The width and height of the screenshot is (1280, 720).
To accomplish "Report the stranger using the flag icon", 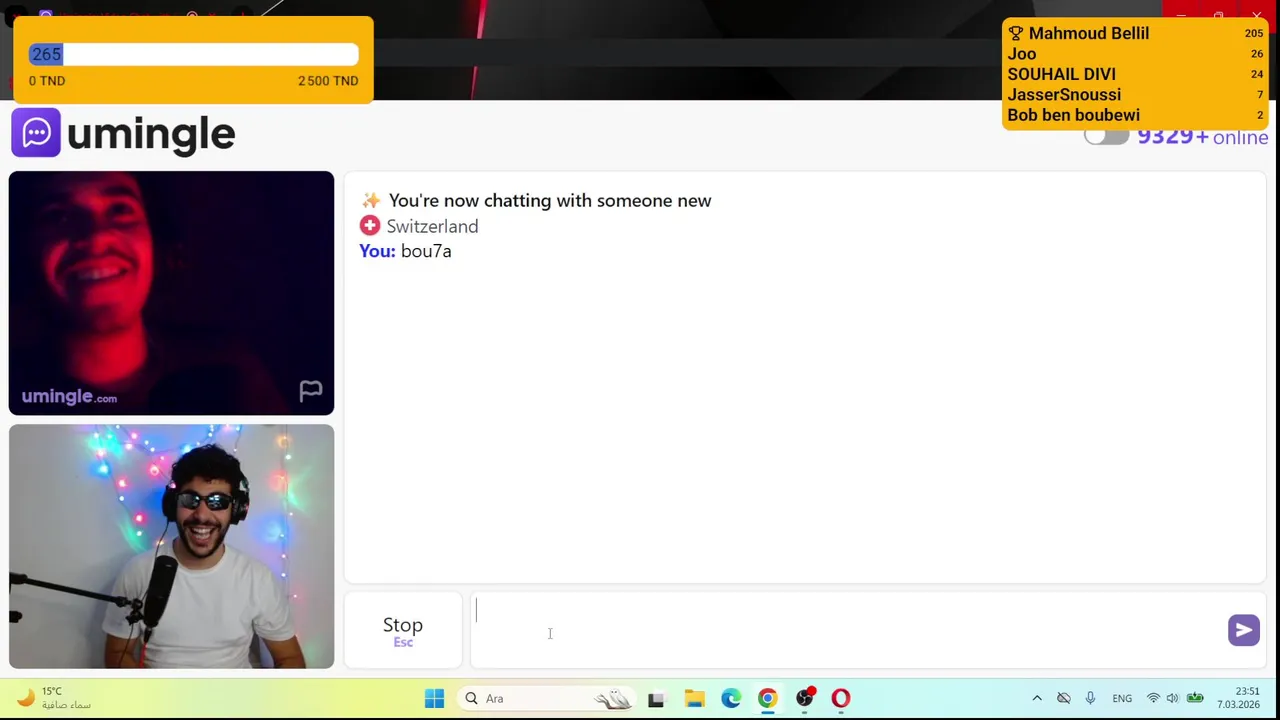I will tap(311, 391).
